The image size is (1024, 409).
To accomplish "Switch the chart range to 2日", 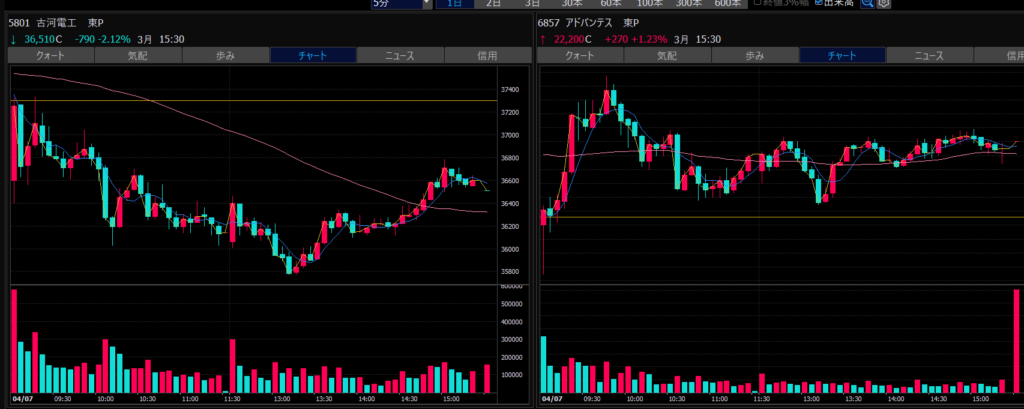I will pyautogui.click(x=494, y=4).
